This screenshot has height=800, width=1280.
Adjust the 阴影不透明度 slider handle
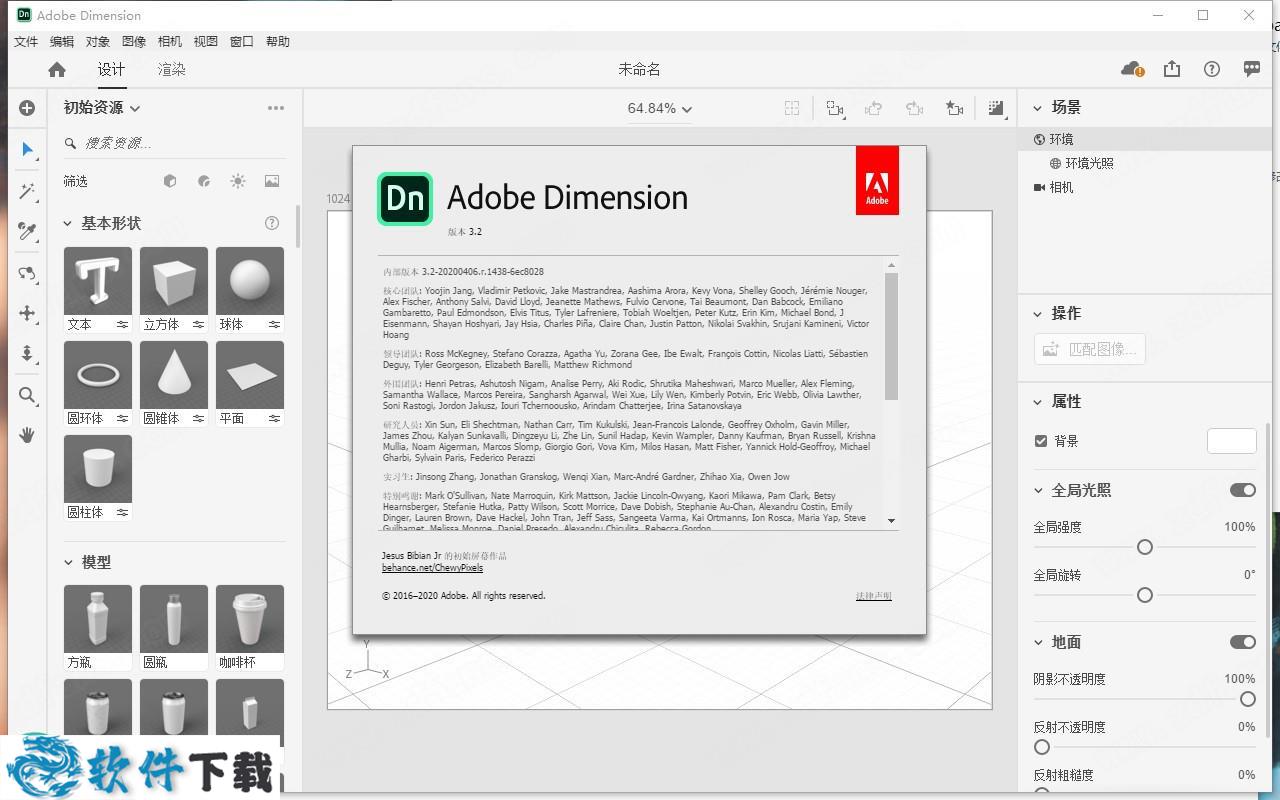click(1247, 699)
